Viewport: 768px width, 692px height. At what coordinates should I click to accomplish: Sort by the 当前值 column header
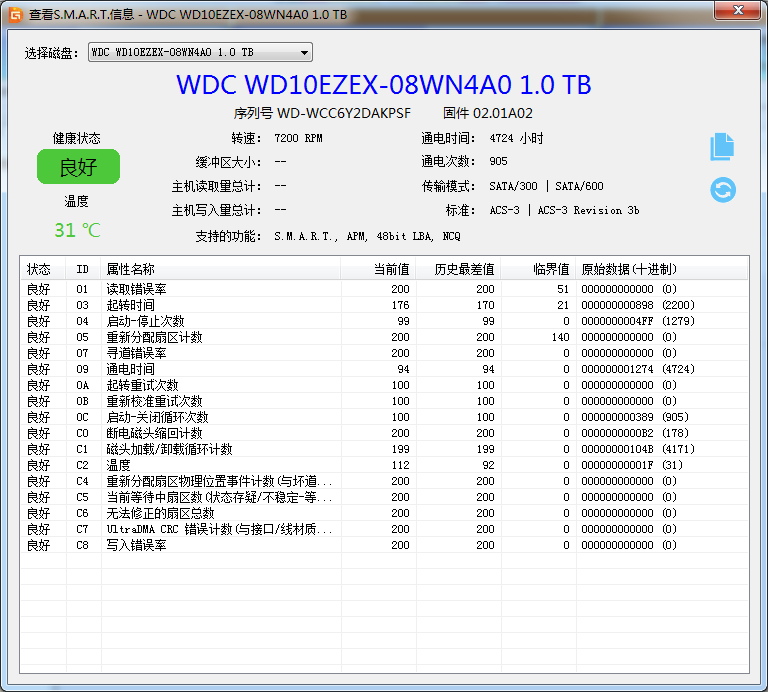[379, 269]
